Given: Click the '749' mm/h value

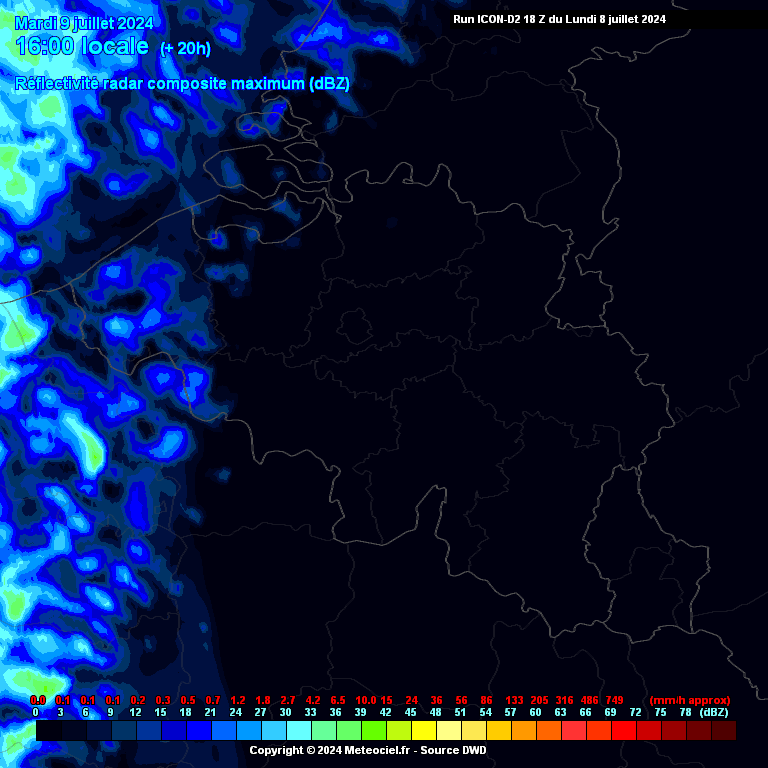Looking at the screenshot, I should pos(614,700).
